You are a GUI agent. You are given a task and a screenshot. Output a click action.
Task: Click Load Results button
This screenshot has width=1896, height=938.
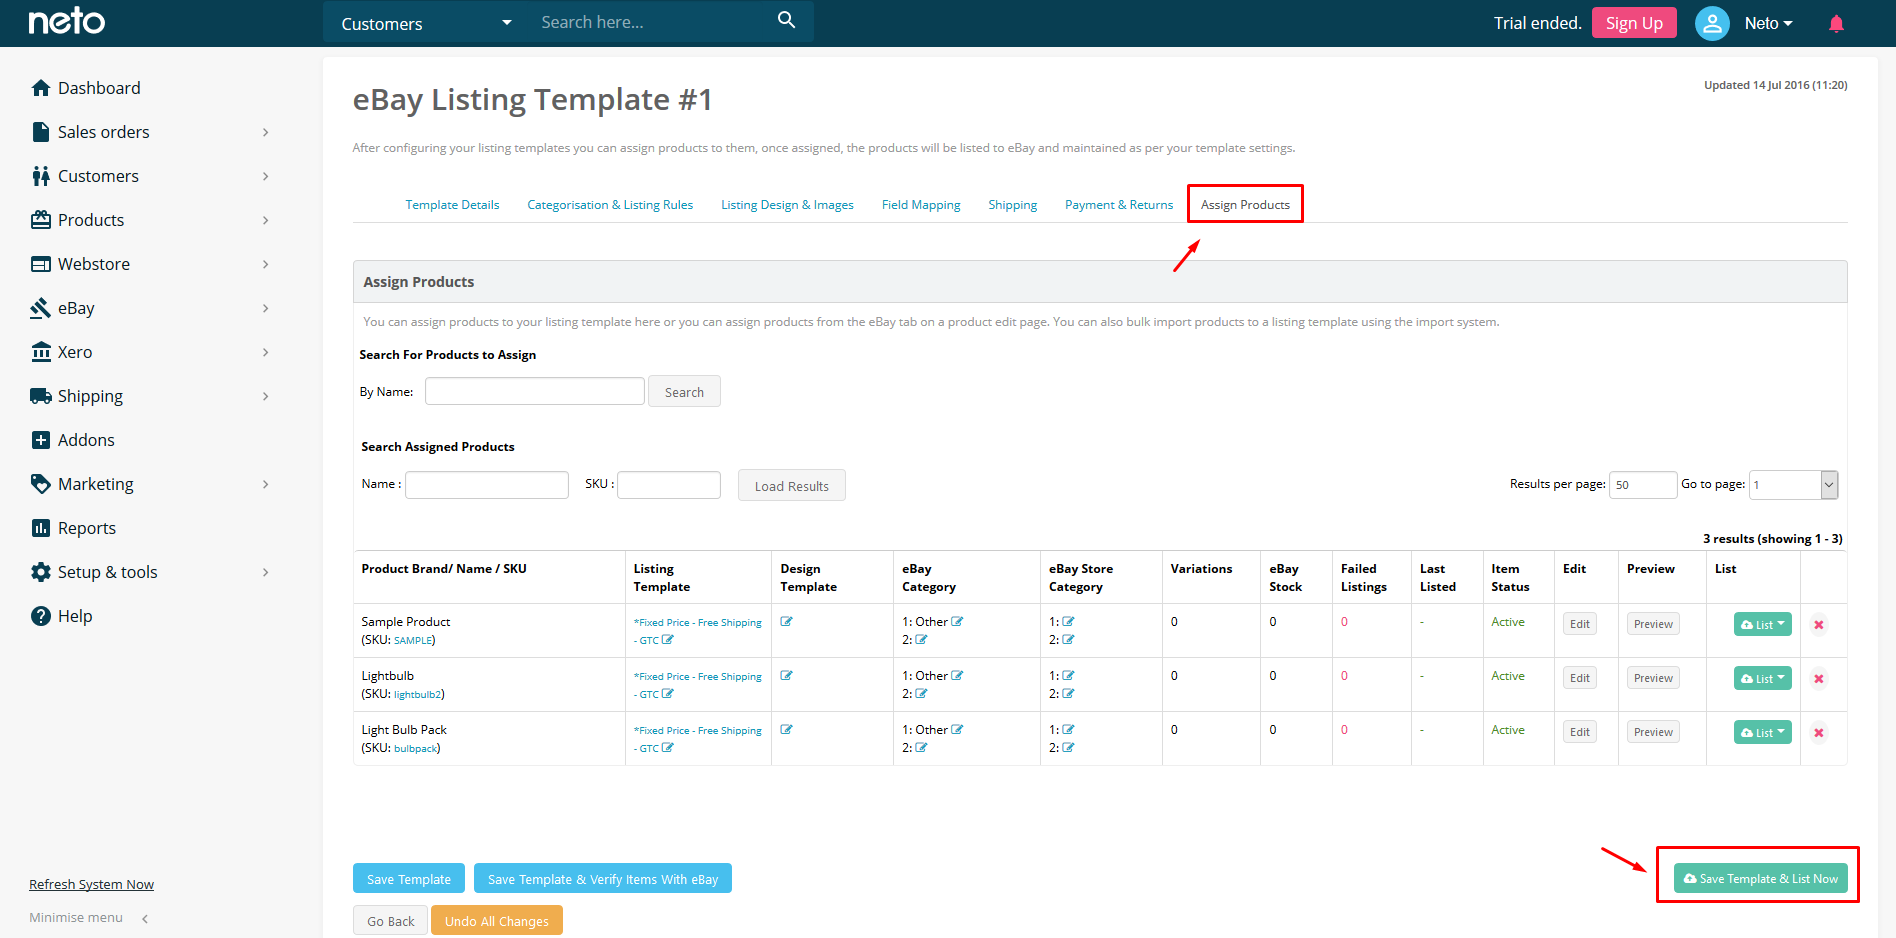click(791, 486)
